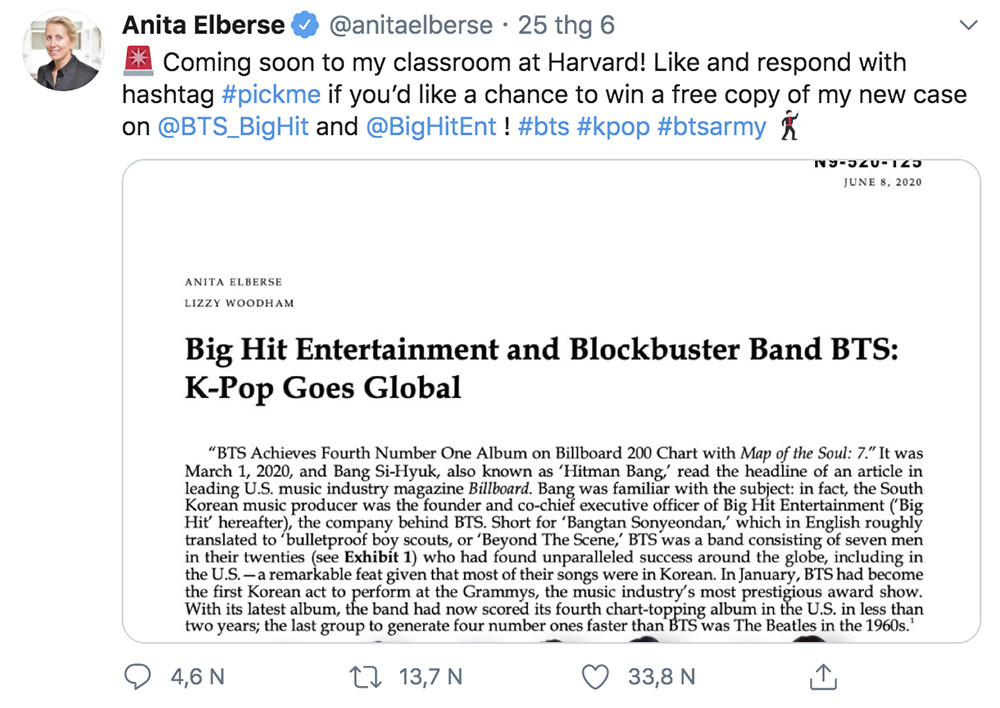The height and width of the screenshot is (708, 1000).
Task: Open the share tweet icon
Action: 822,677
